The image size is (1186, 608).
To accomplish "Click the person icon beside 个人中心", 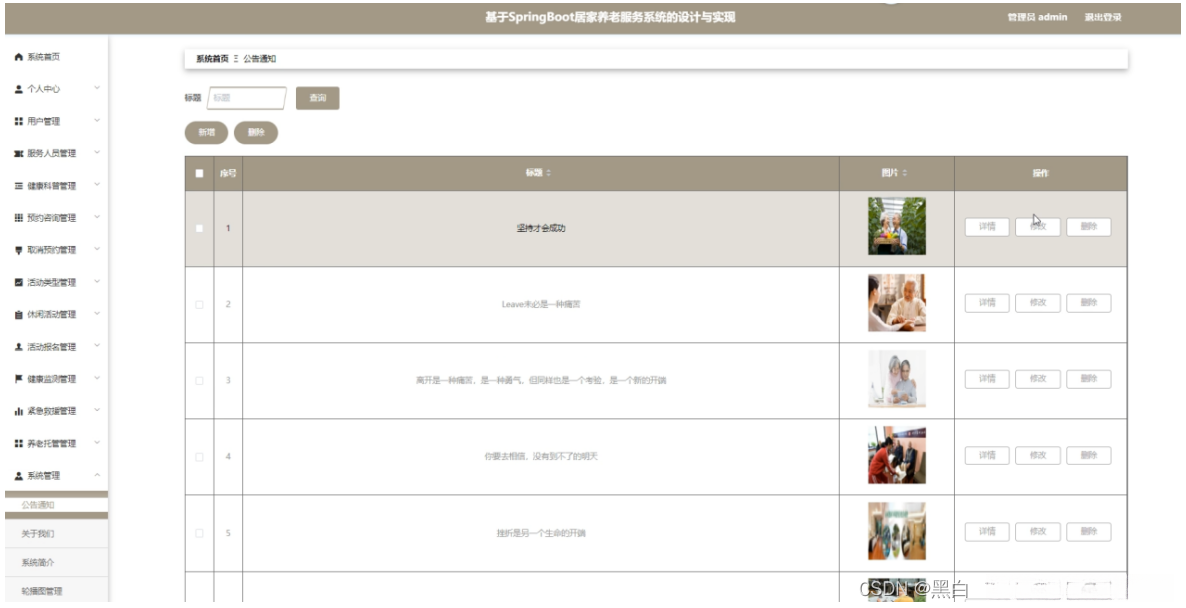I will [19, 89].
